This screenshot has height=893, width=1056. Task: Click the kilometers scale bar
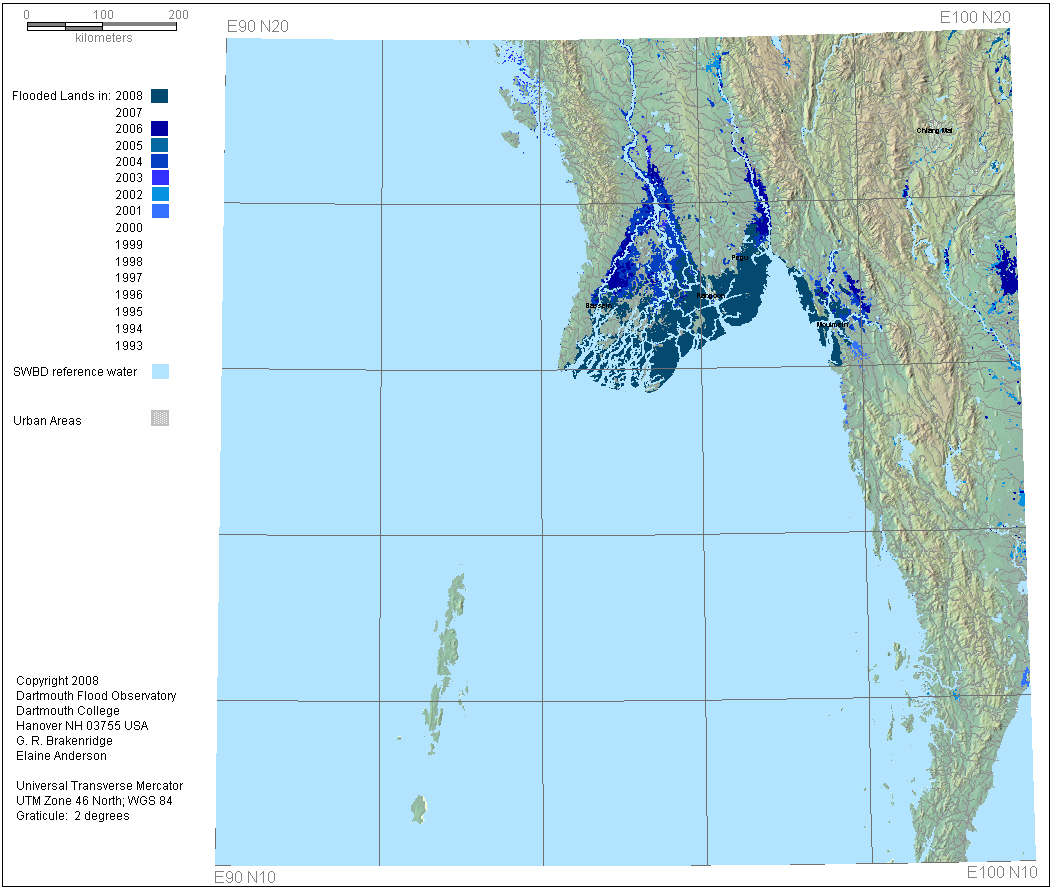click(102, 26)
